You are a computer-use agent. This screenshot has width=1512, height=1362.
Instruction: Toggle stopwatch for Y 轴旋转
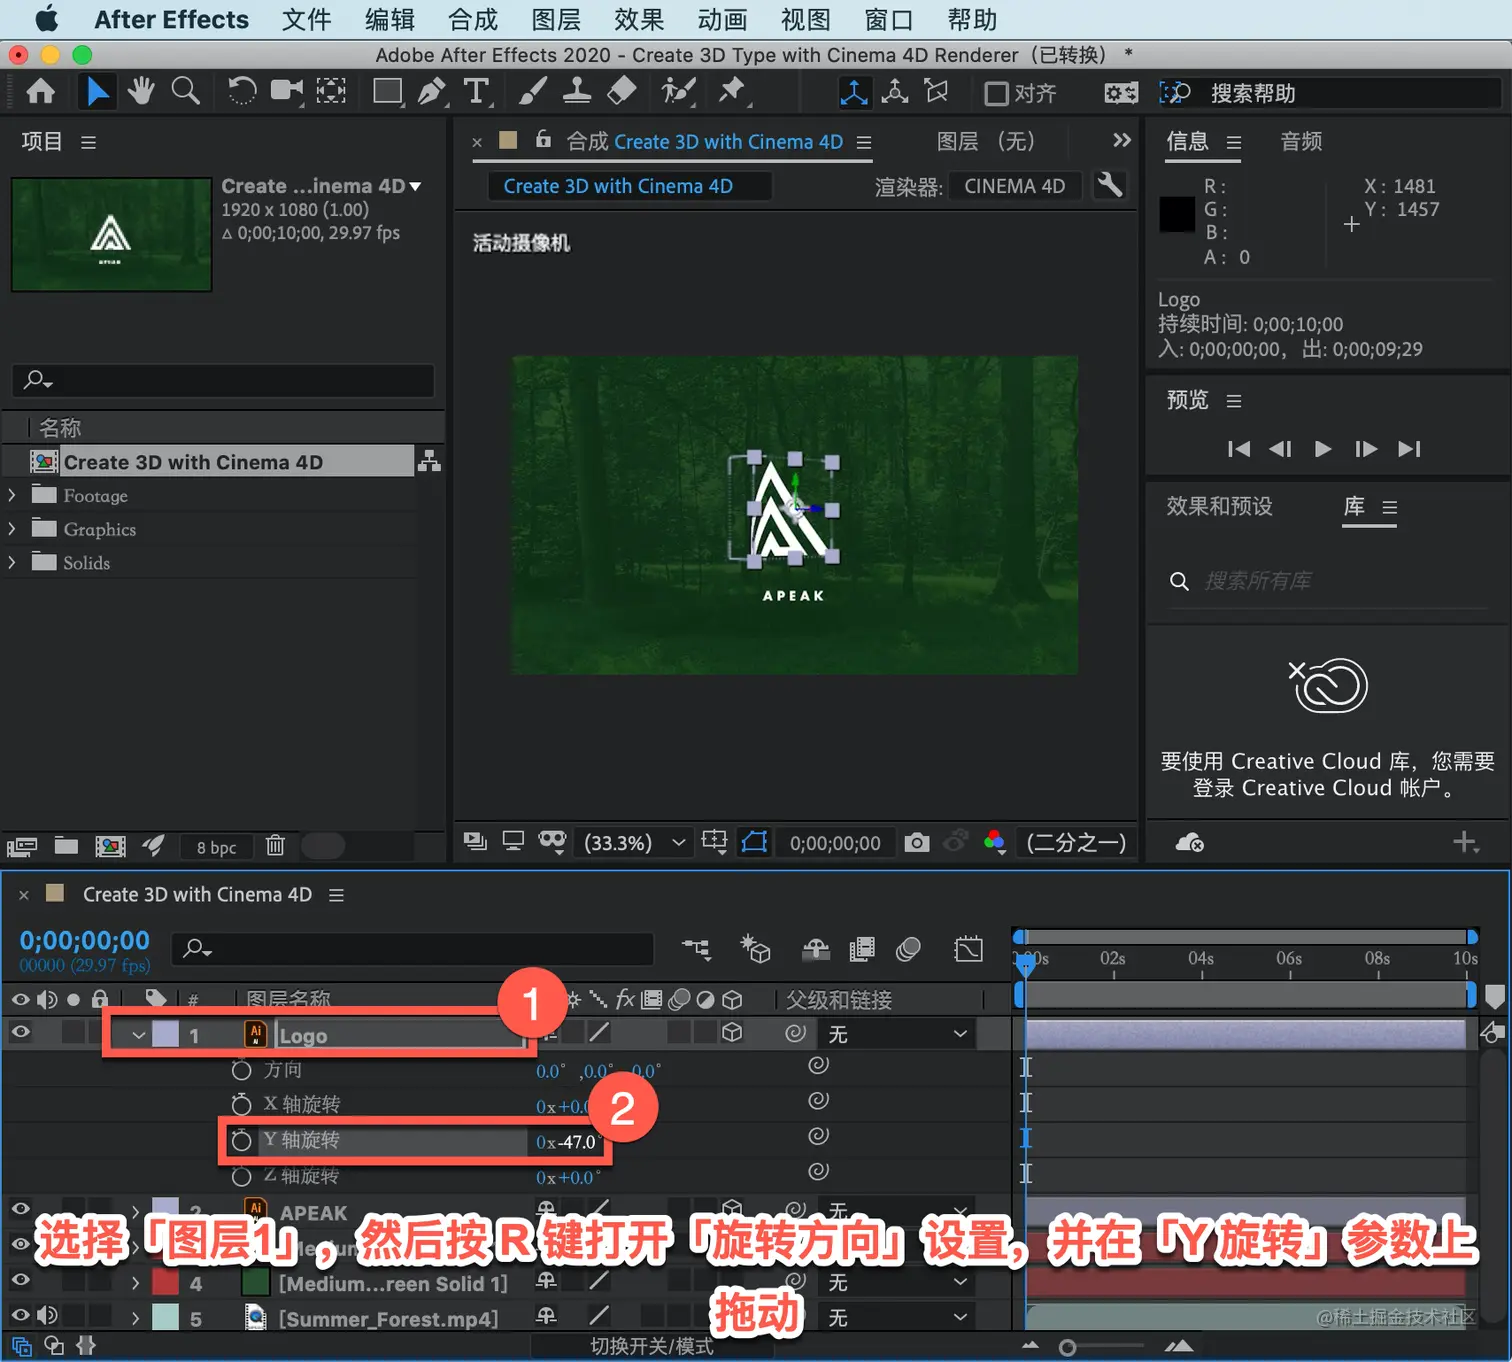(x=241, y=1140)
